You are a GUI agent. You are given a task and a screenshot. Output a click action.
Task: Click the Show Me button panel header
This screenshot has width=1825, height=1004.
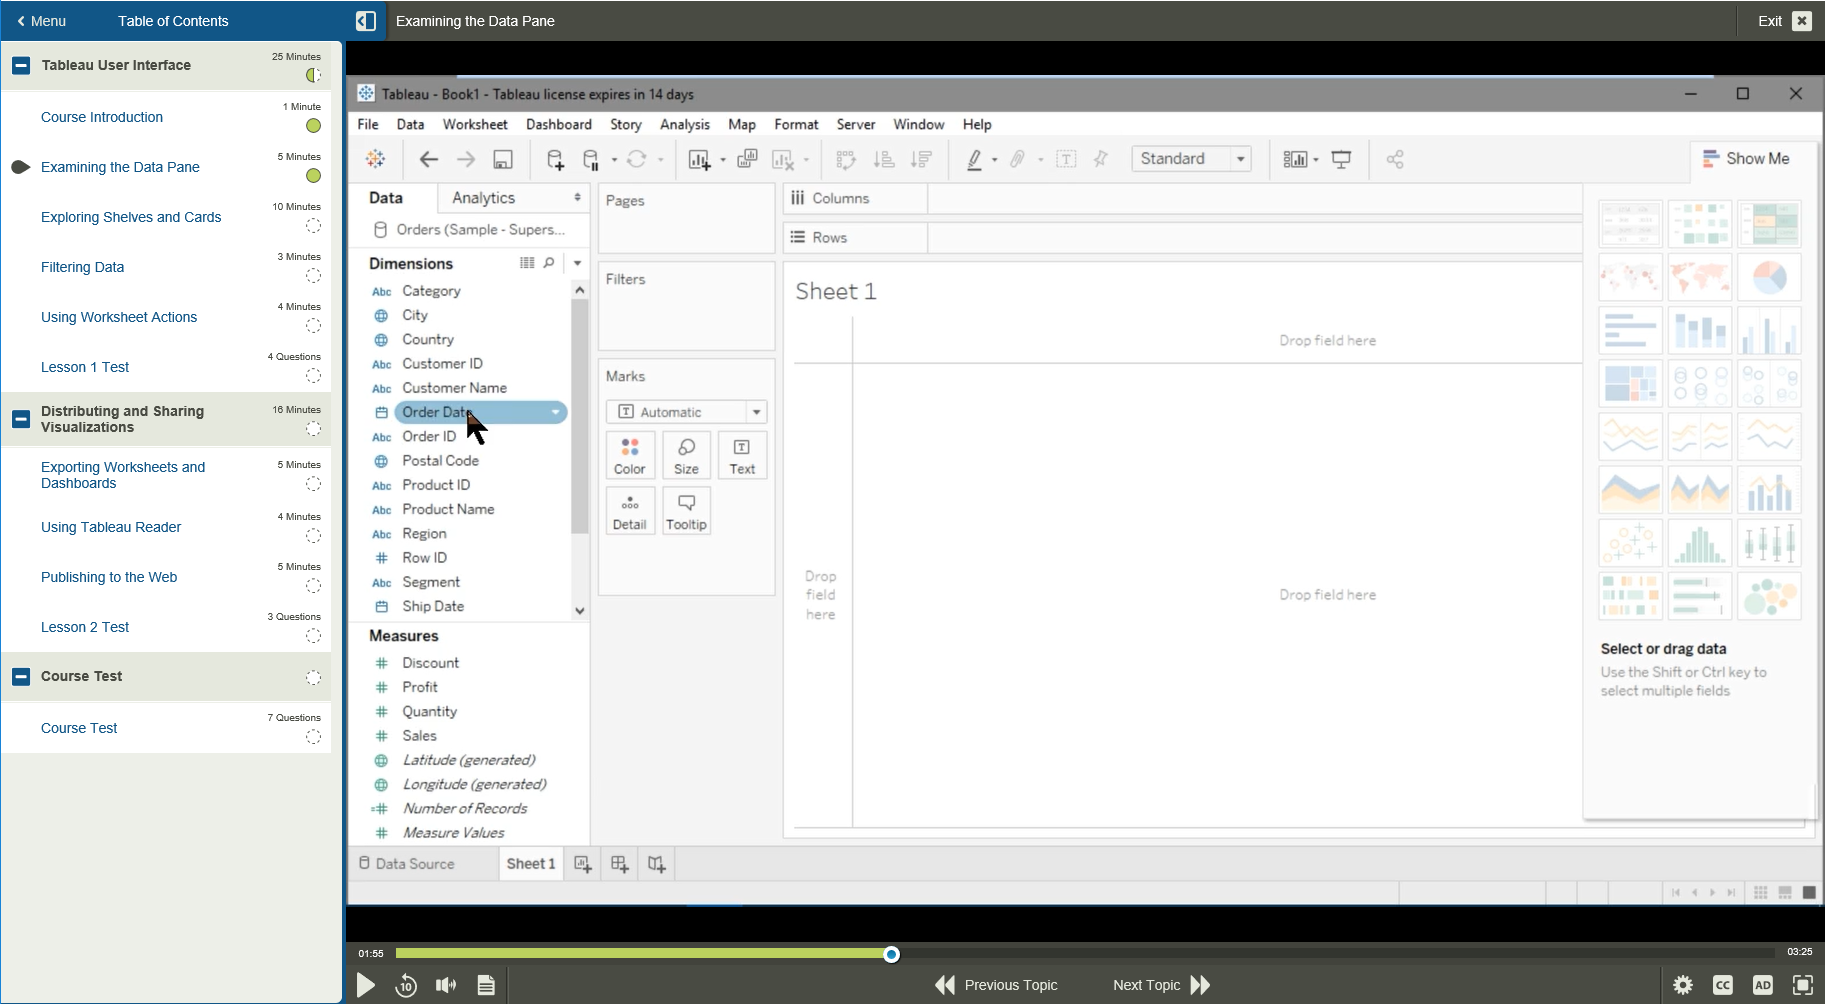coord(1749,158)
